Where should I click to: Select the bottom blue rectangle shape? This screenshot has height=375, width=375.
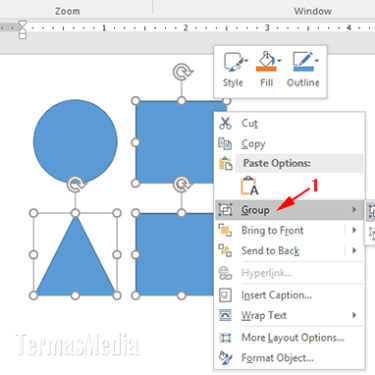pos(175,254)
